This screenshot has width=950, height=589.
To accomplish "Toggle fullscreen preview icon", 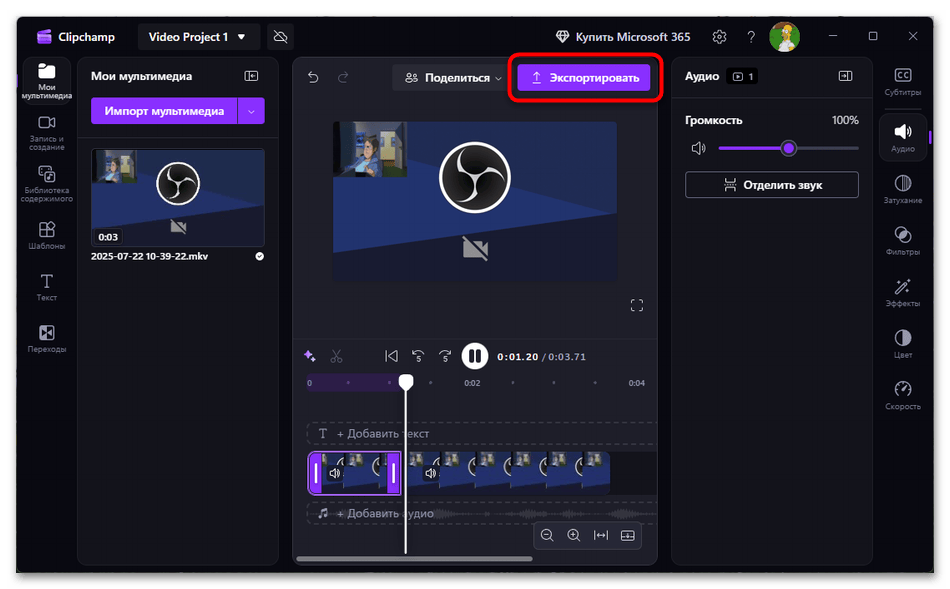I will click(x=637, y=305).
